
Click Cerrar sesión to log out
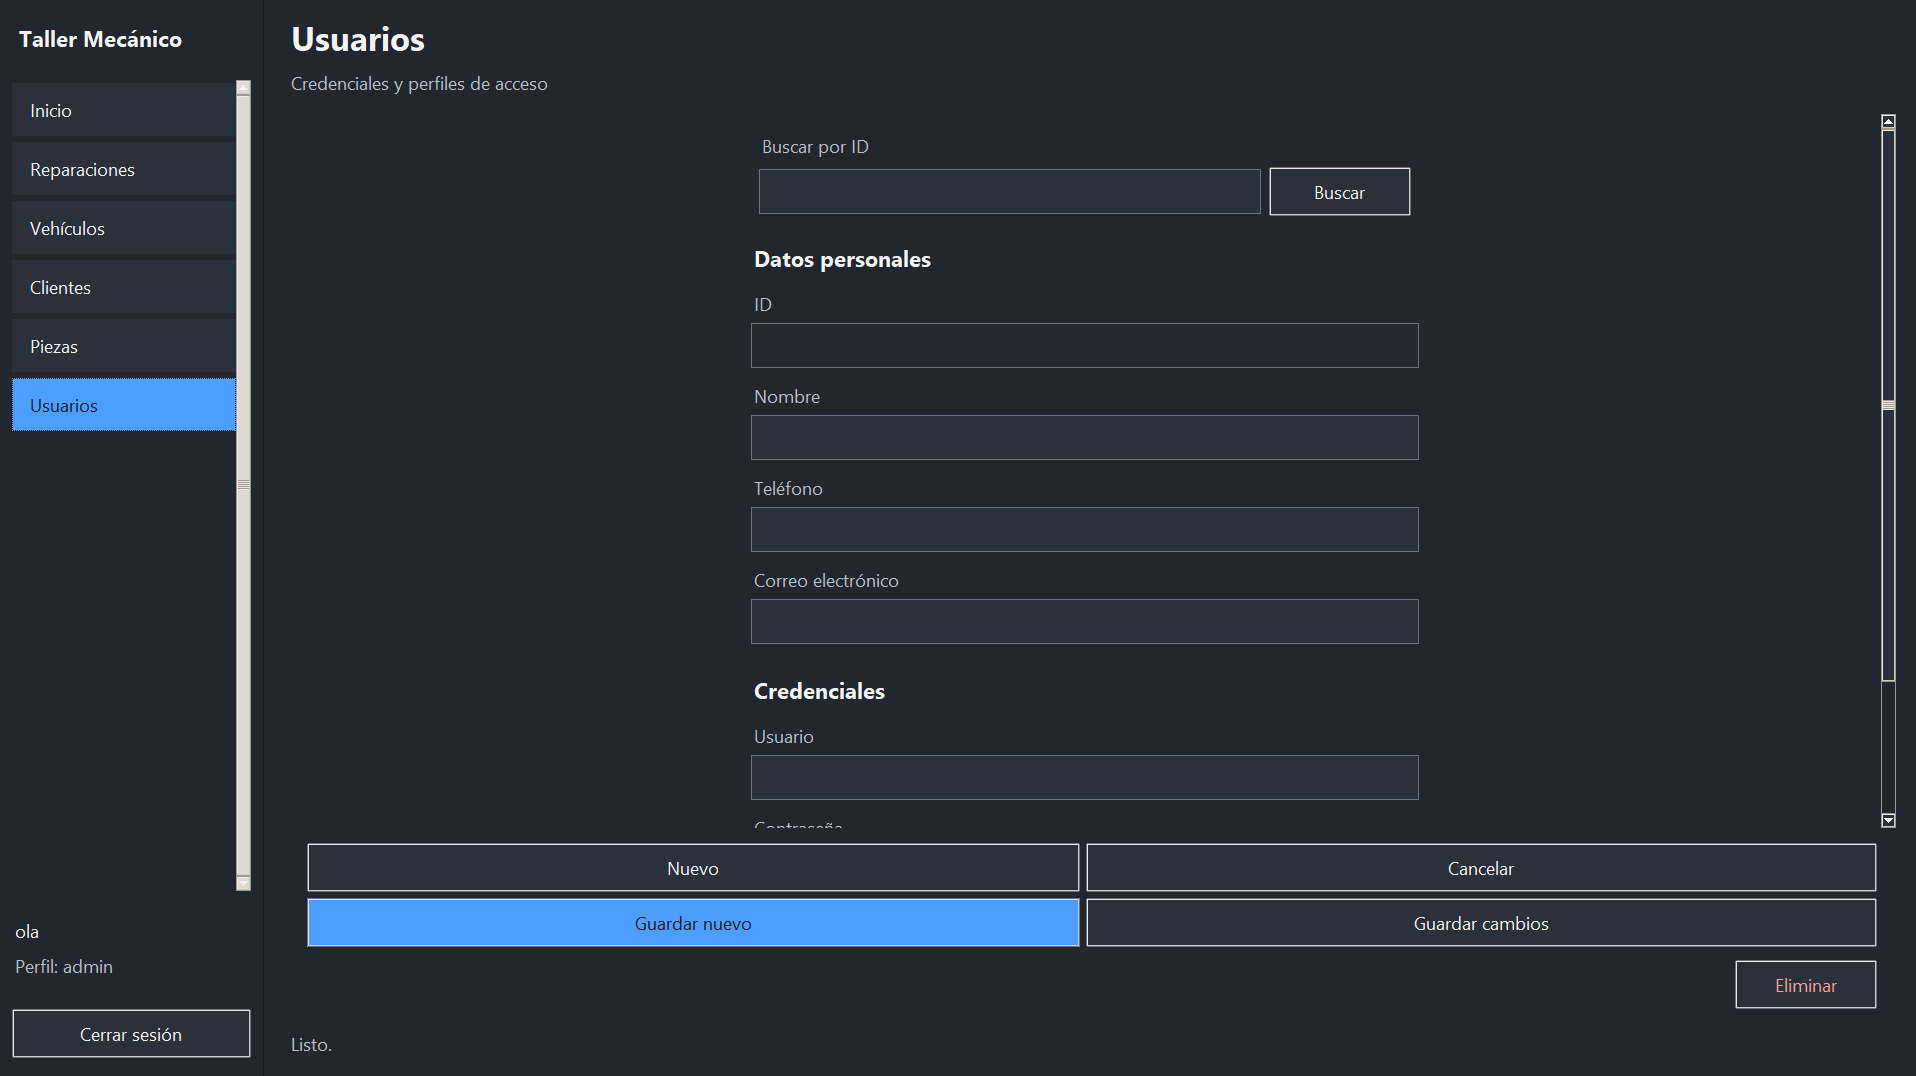click(131, 1034)
